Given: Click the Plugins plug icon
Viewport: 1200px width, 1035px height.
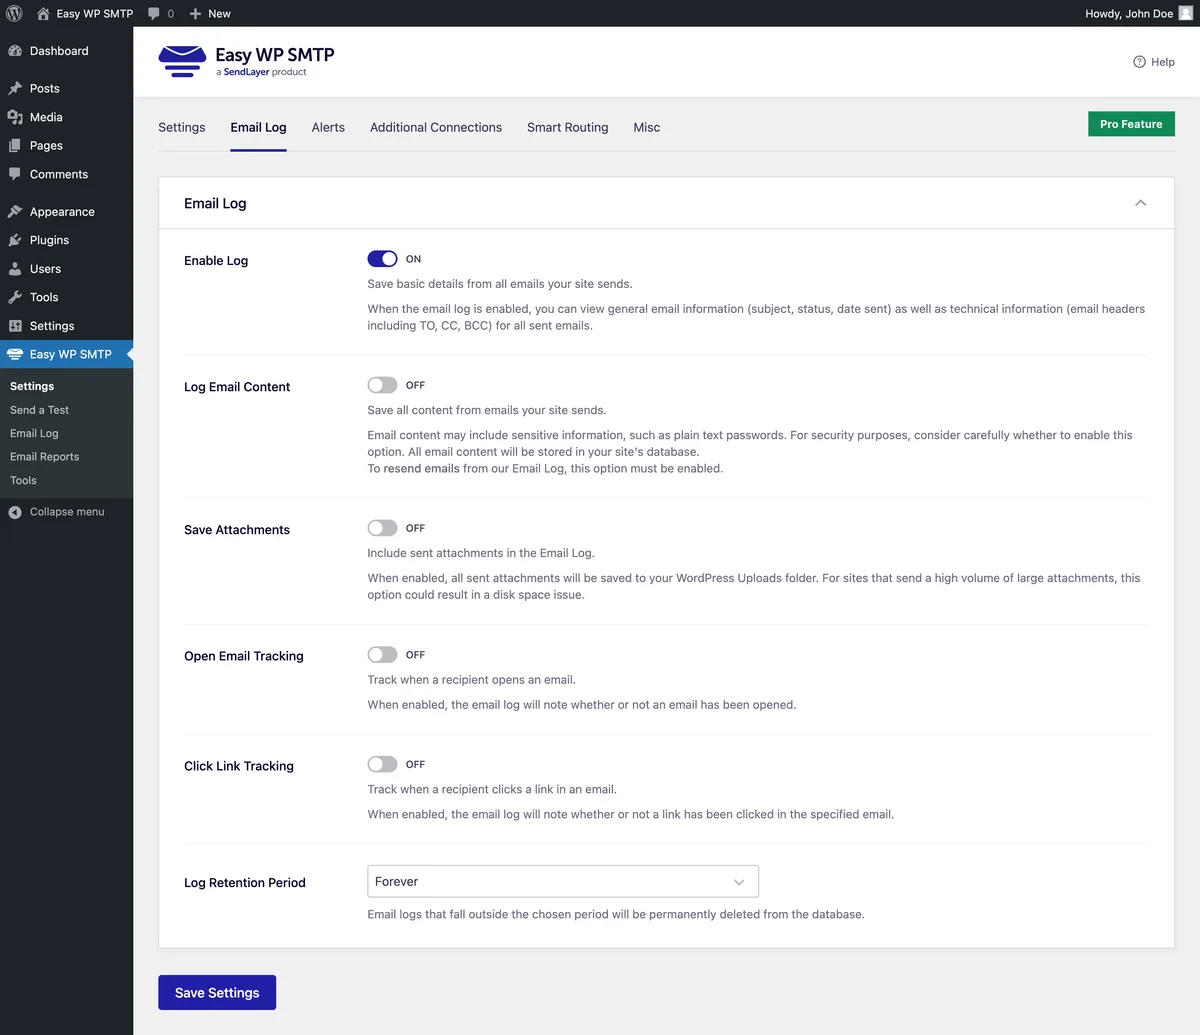Looking at the screenshot, I should (x=15, y=240).
